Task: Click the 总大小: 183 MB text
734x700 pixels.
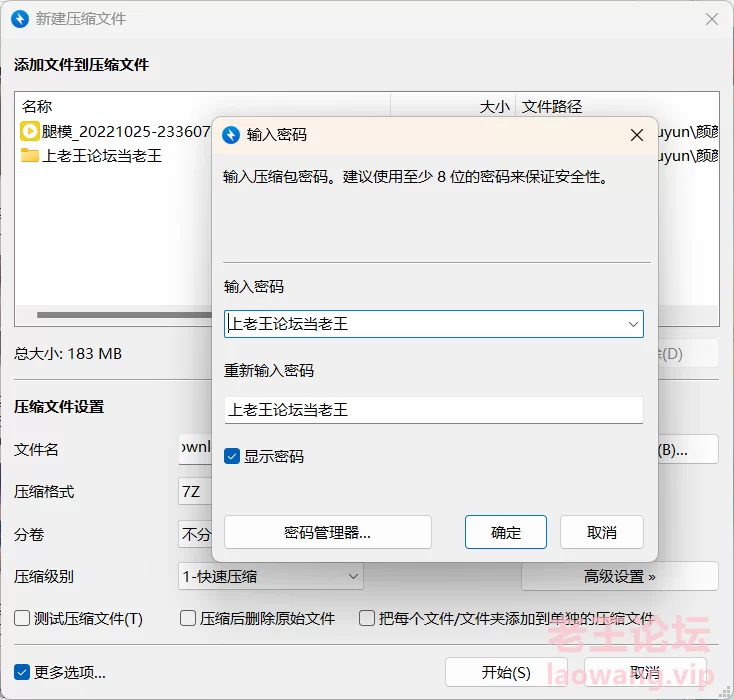Action: [x=68, y=354]
